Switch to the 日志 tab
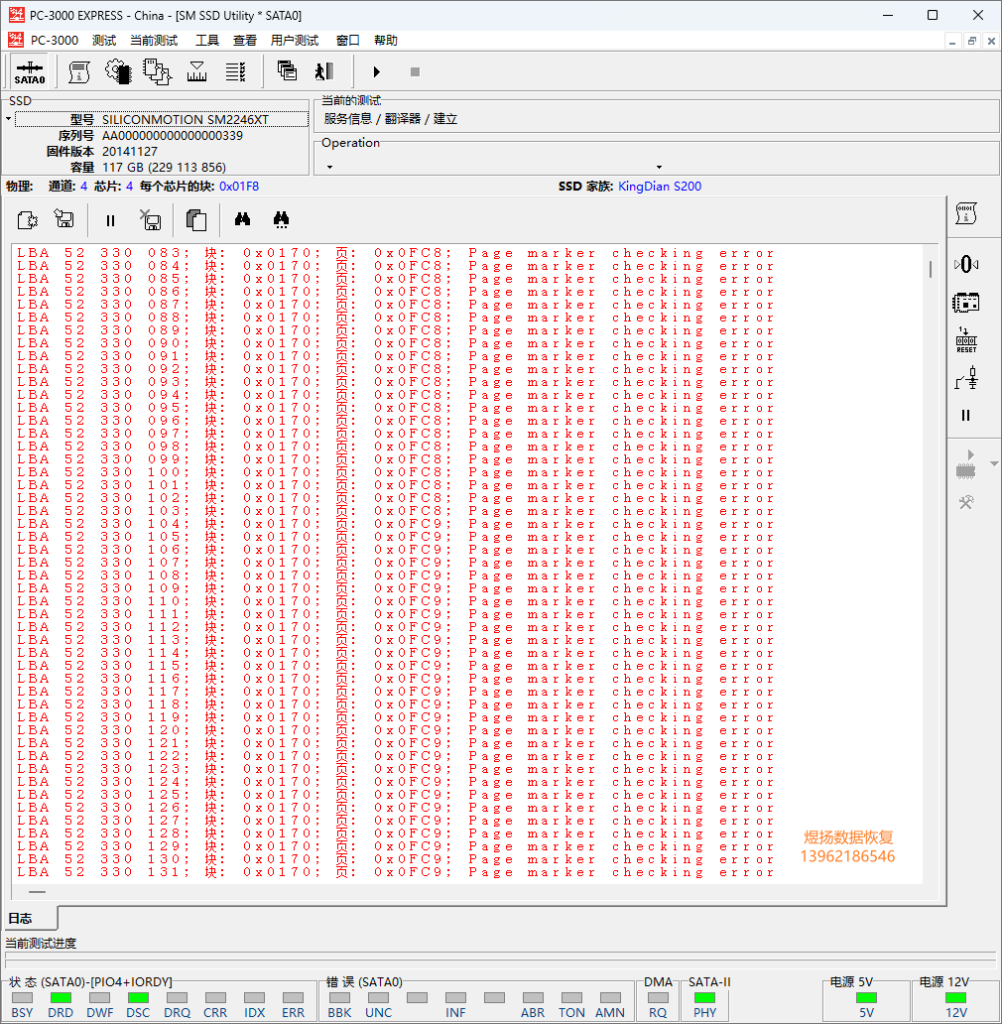1002x1024 pixels. coord(20,919)
